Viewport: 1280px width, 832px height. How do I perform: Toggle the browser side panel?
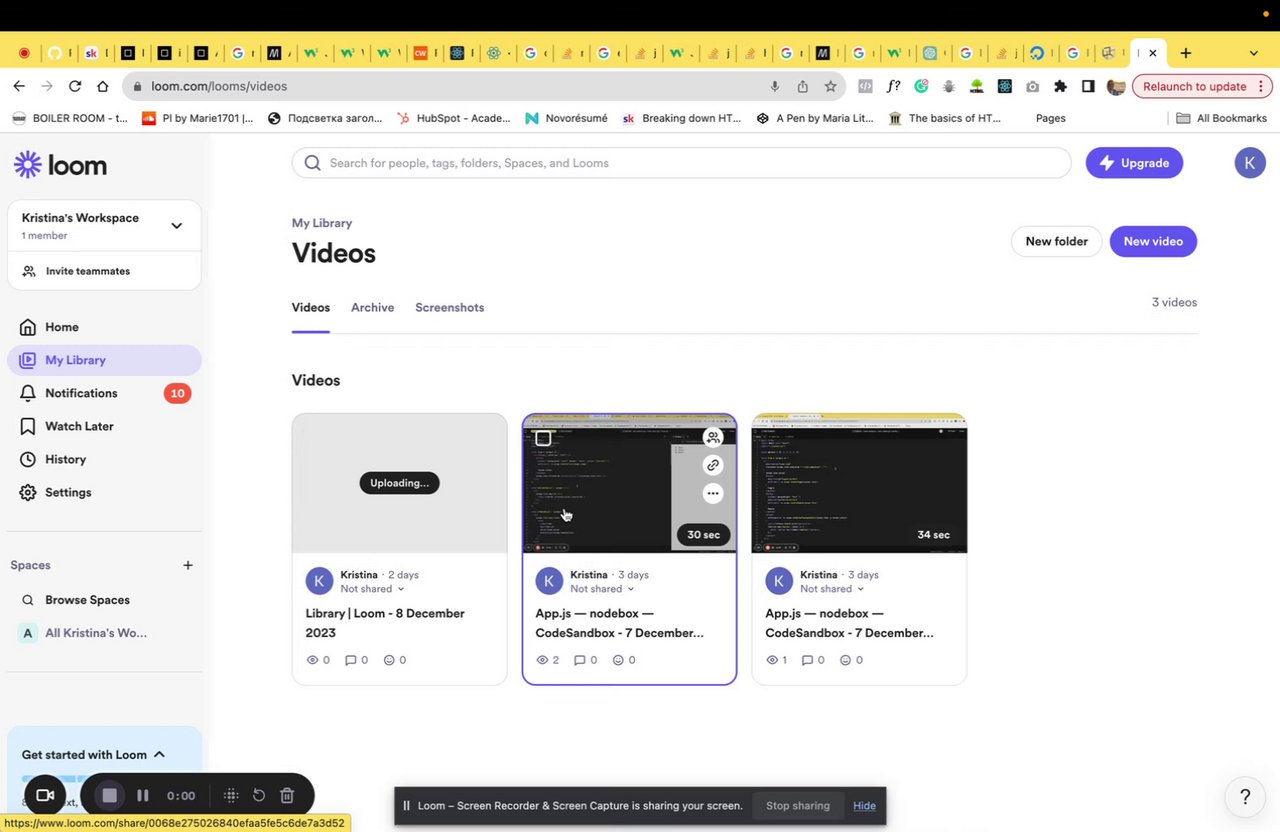pos(1088,86)
